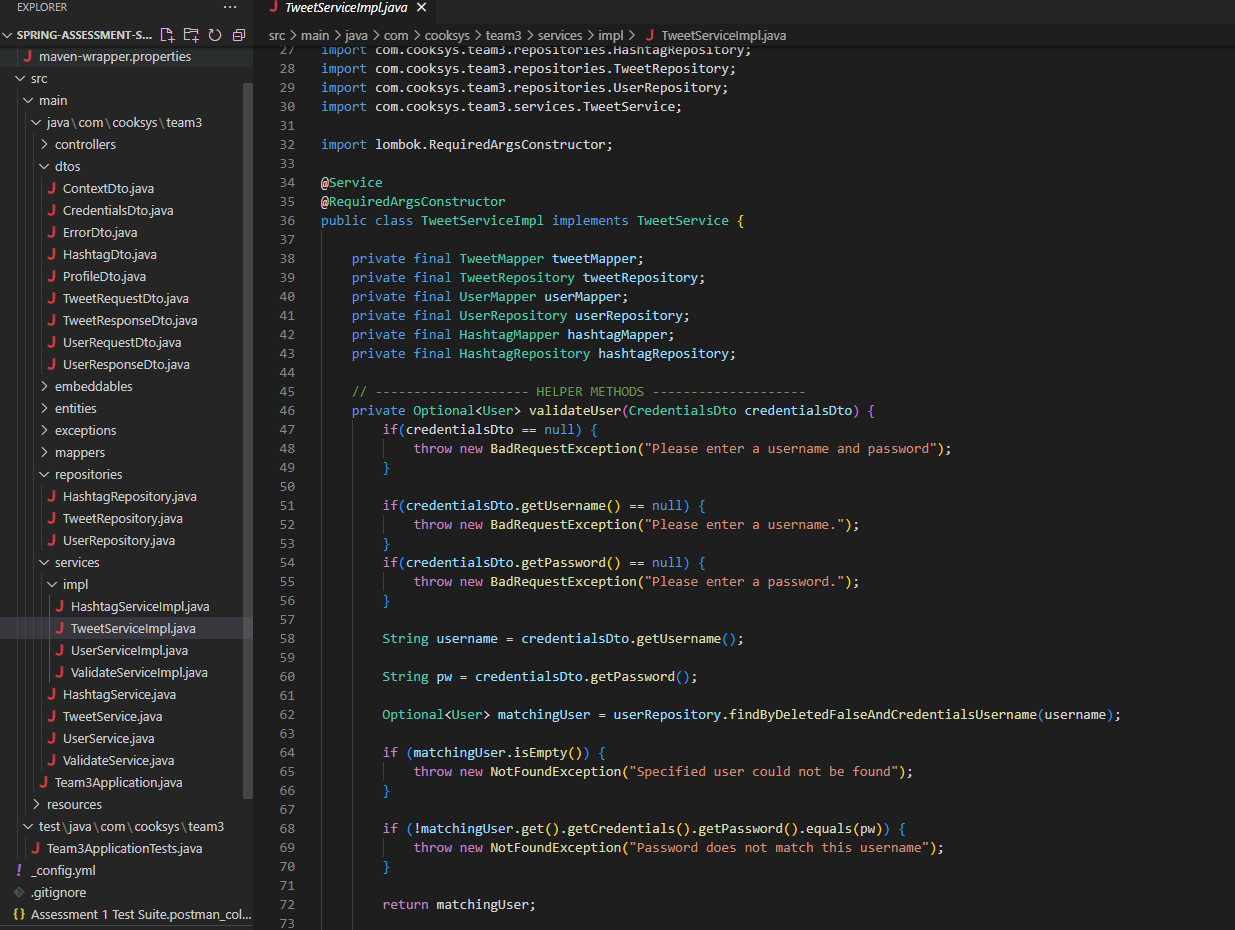Click the main breadcrumb segment

point(316,35)
